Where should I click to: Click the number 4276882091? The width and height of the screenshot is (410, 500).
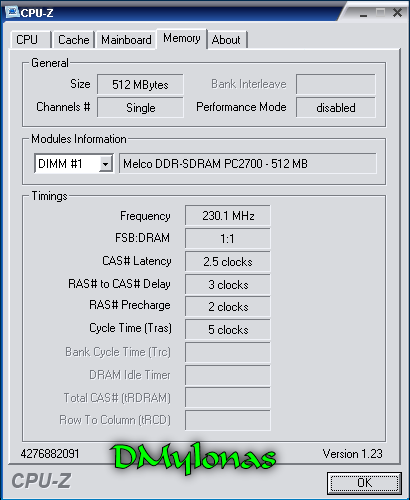point(50,454)
